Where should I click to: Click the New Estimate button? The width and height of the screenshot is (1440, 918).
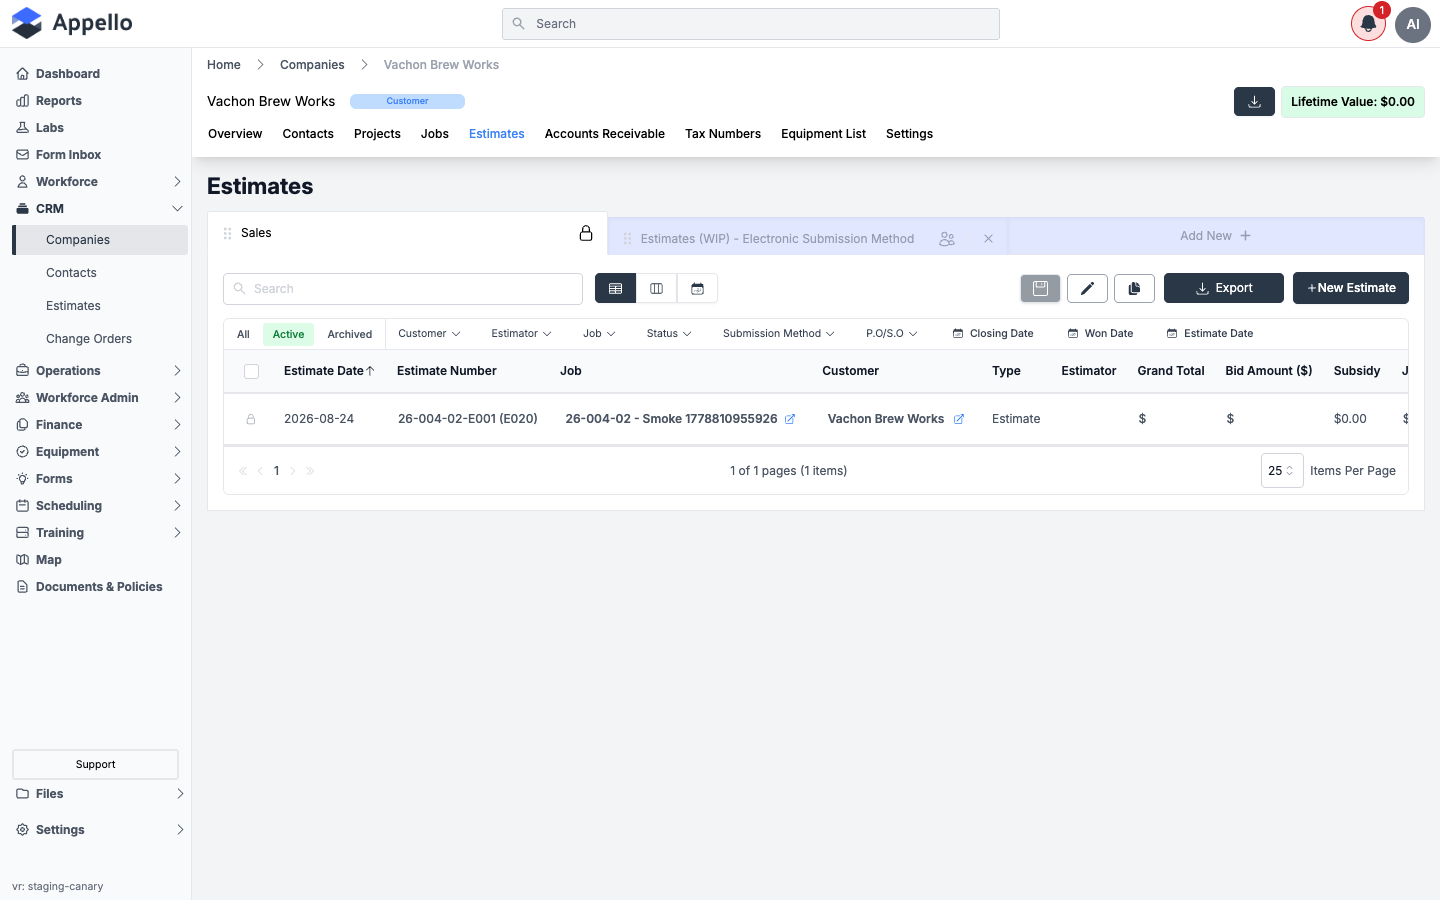(x=1351, y=288)
